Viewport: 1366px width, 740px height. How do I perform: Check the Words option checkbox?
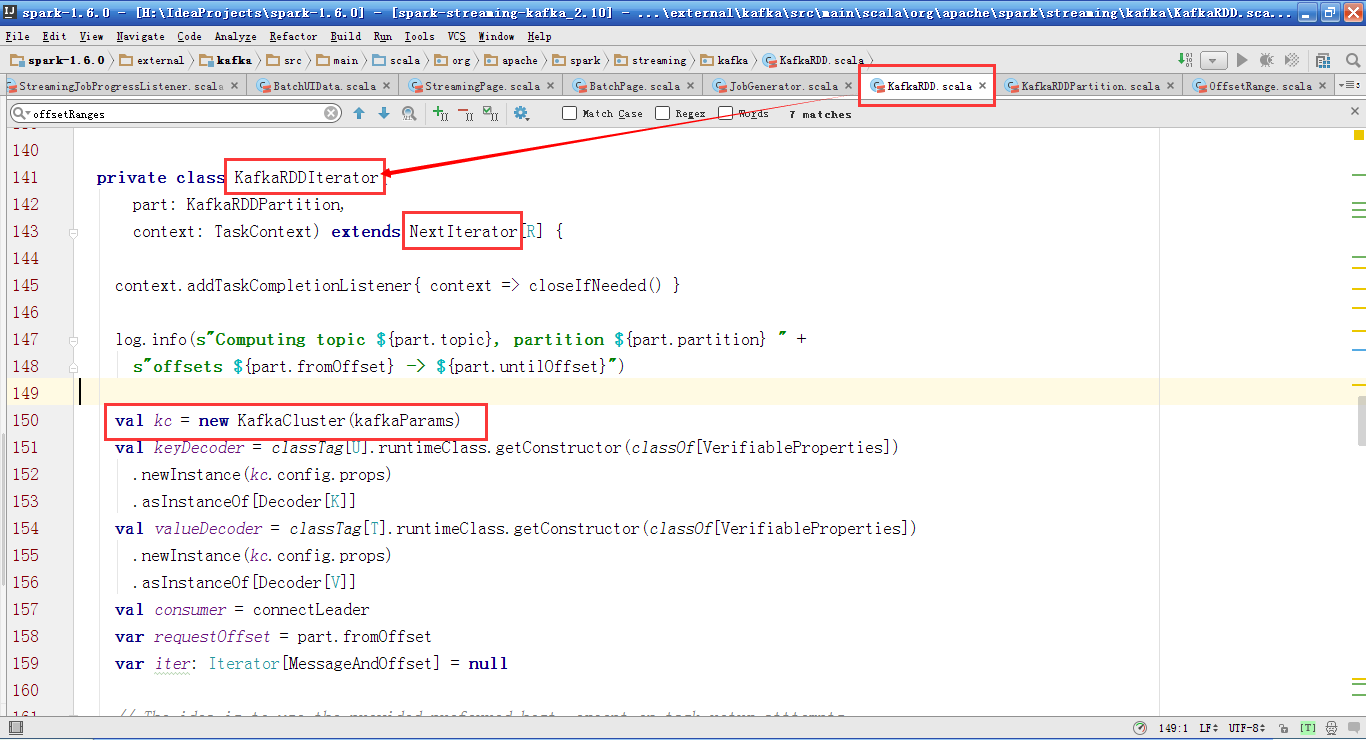726,114
